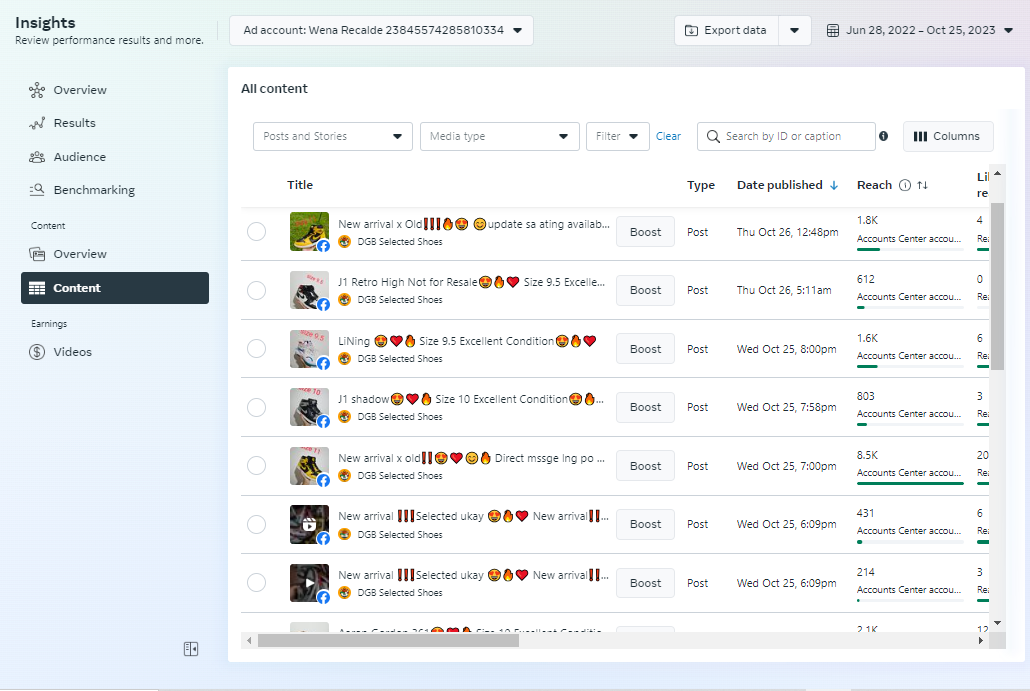Click the Content table icon in sidebar

click(37, 288)
